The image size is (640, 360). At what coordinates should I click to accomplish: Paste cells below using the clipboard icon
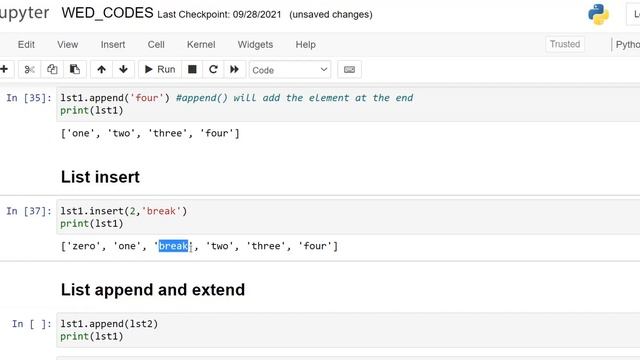75,69
